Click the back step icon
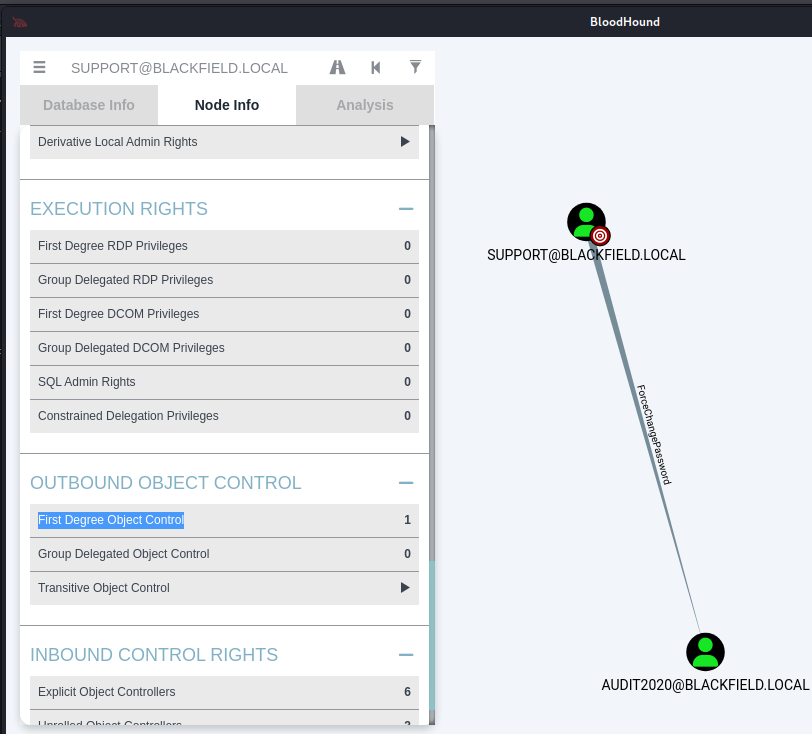Image resolution: width=812 pixels, height=734 pixels. [376, 67]
